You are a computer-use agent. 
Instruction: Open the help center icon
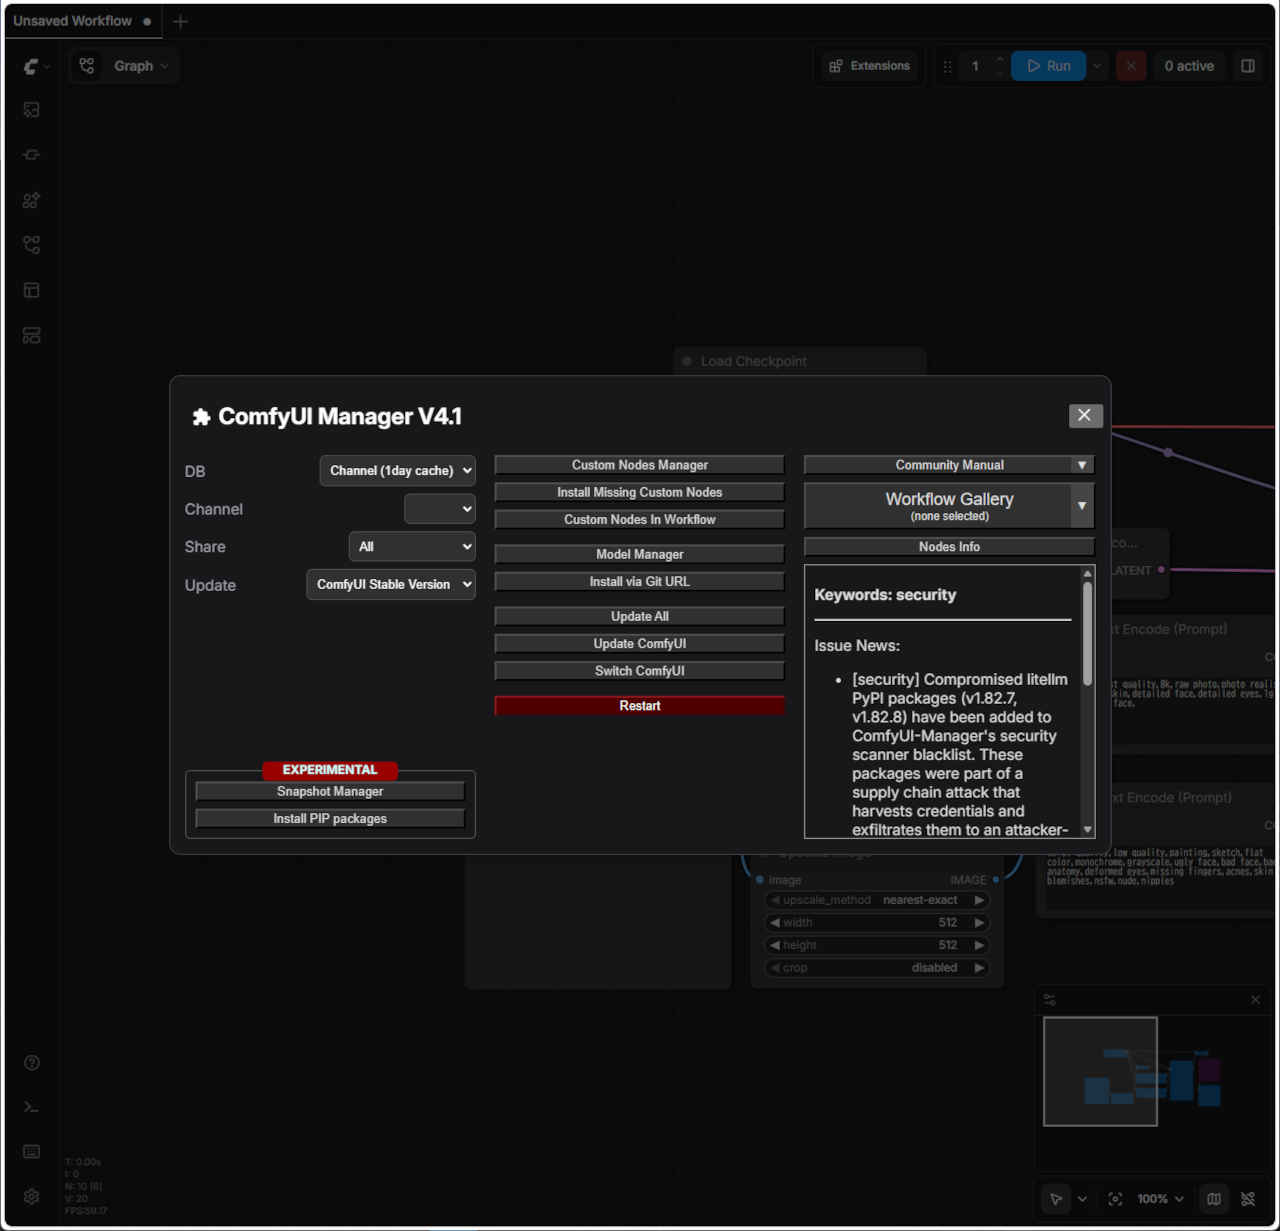pyautogui.click(x=32, y=1062)
